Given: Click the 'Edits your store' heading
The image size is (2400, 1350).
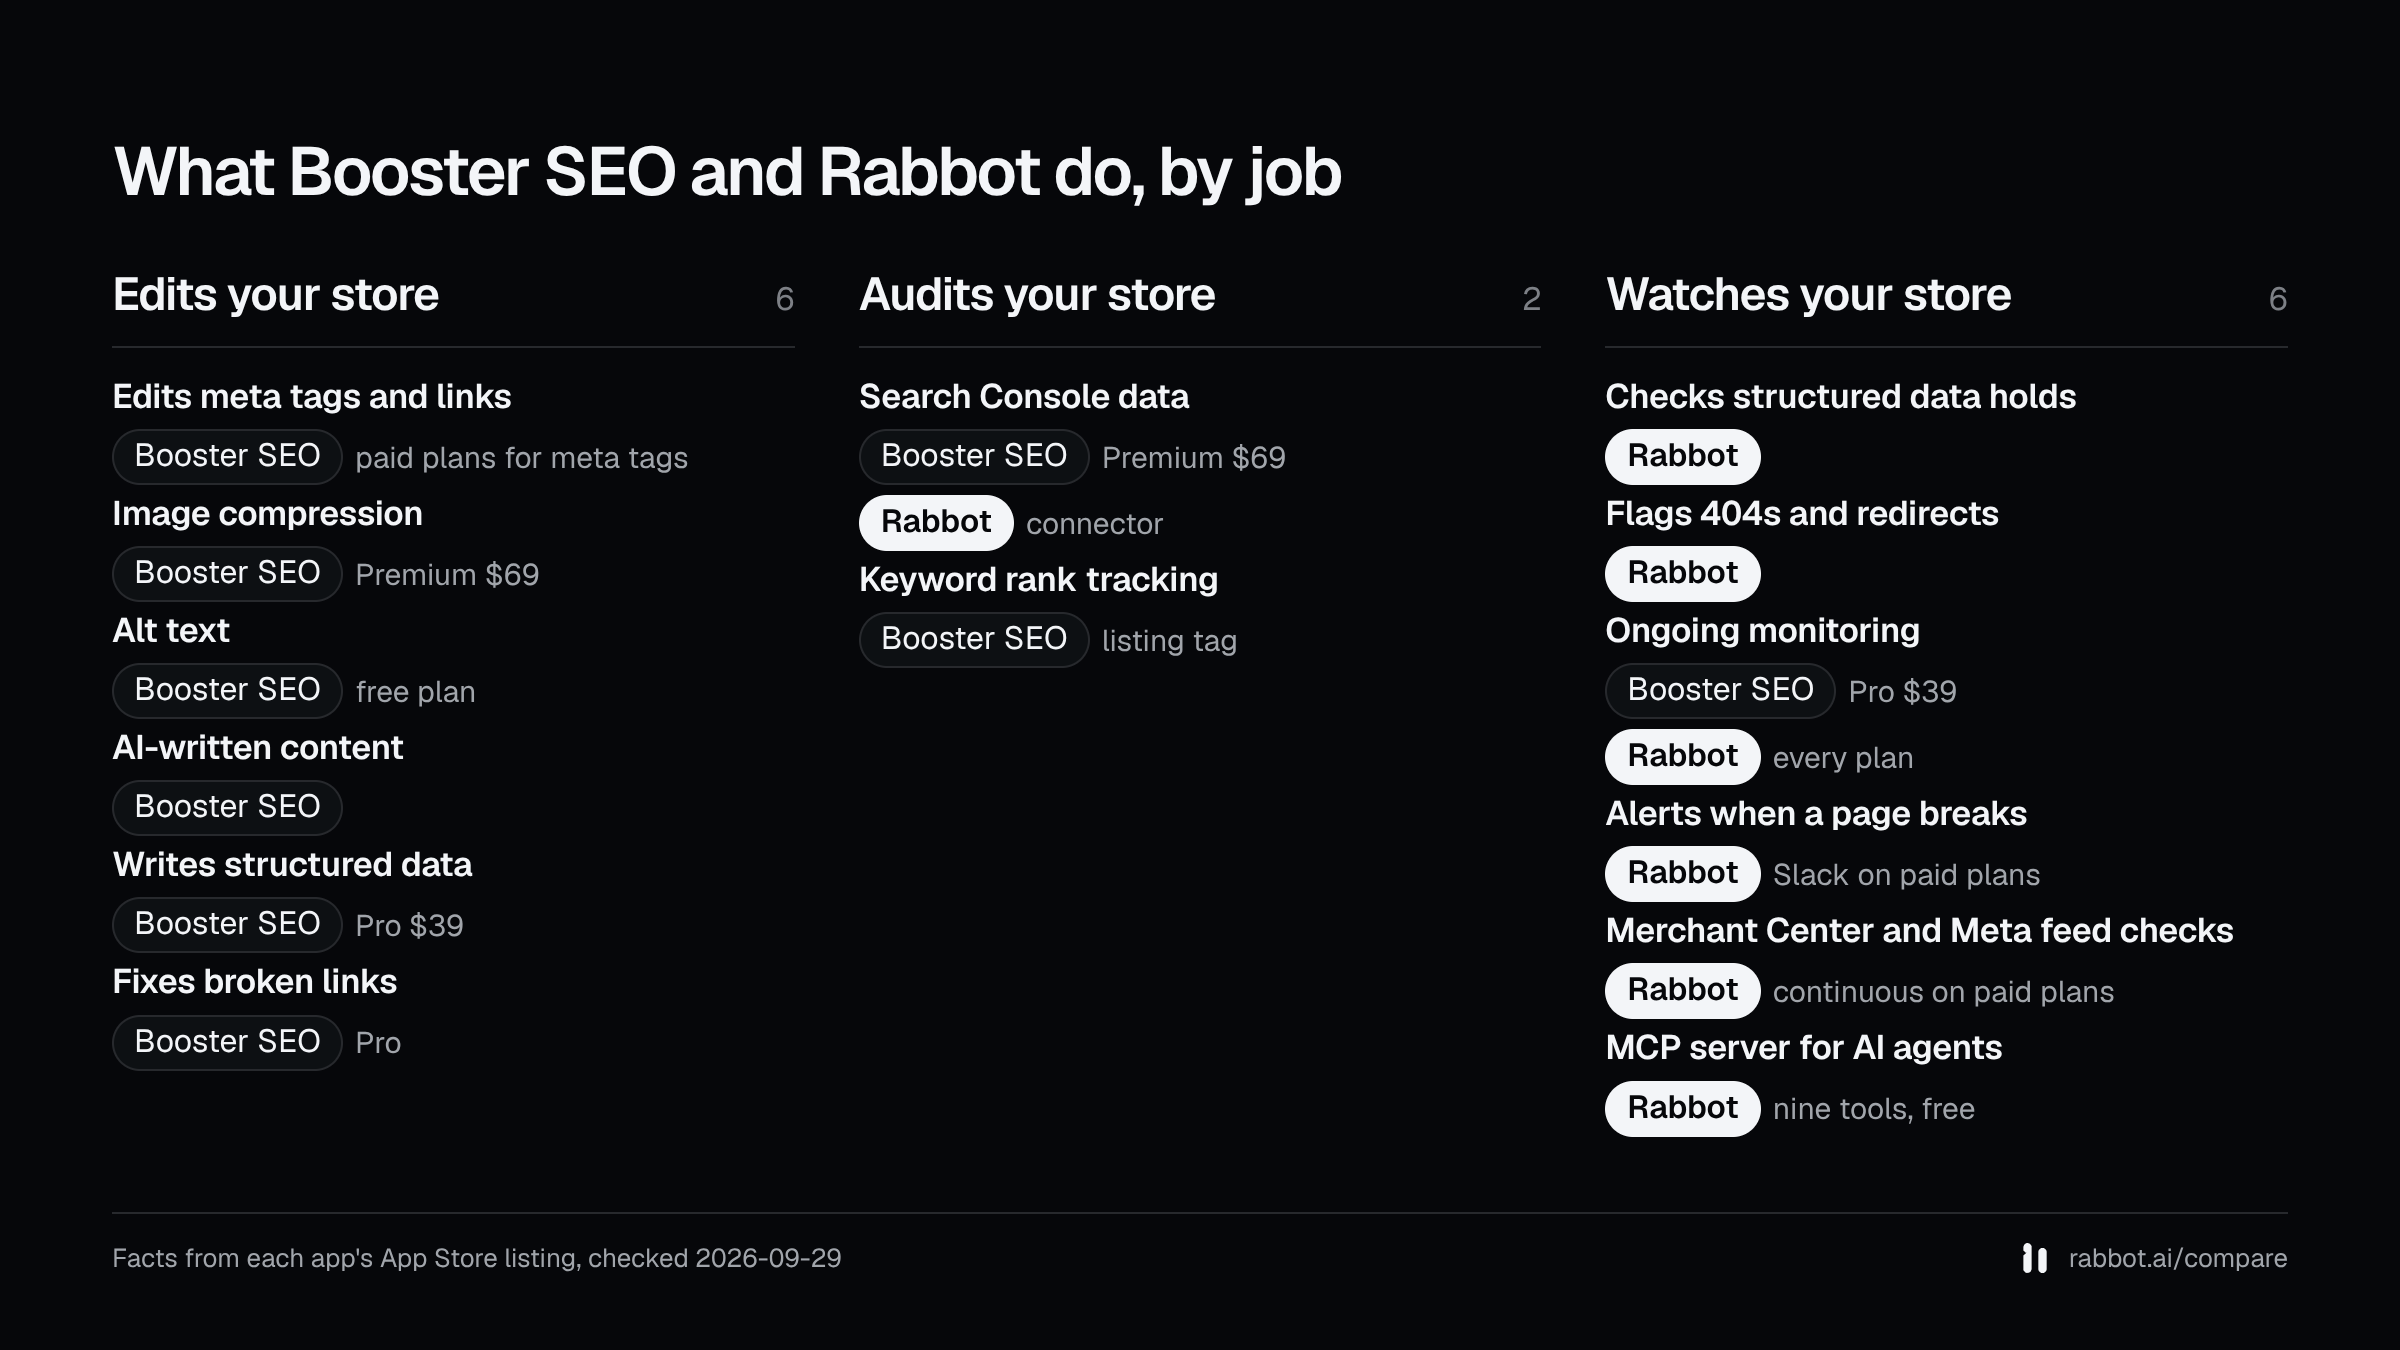Looking at the screenshot, I should point(275,295).
